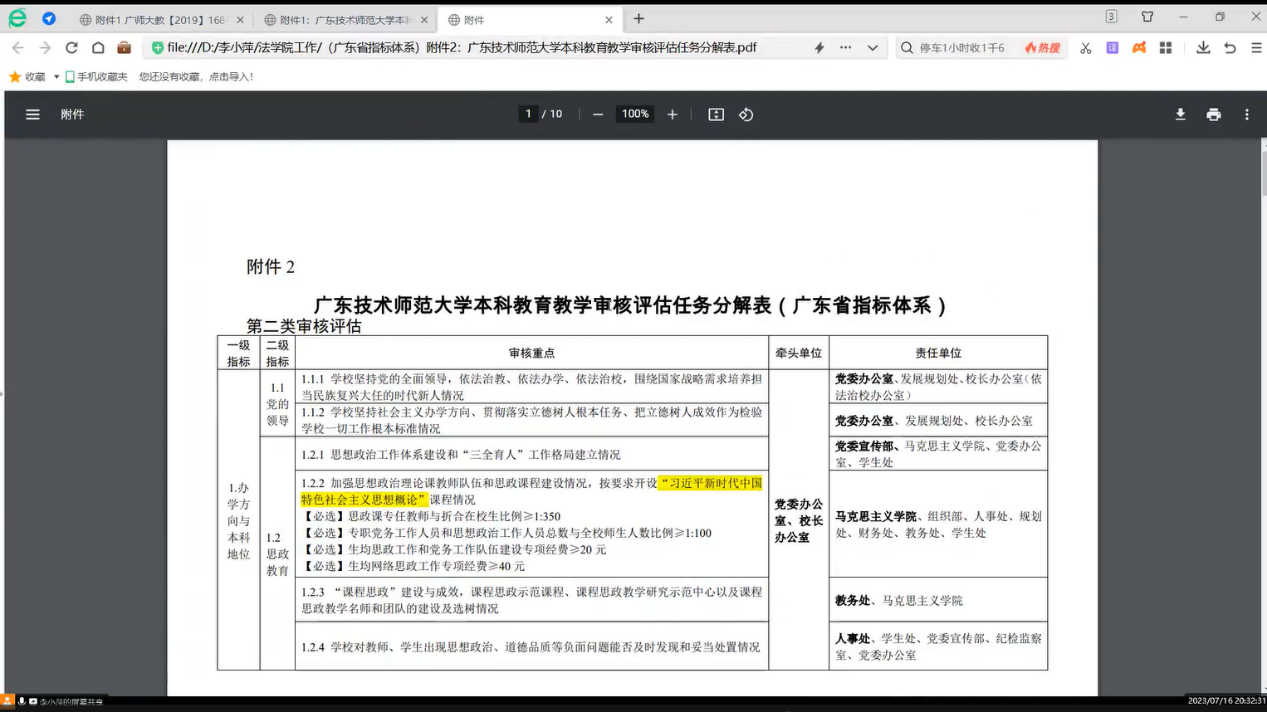
Task: Open the scissors screenshot tool
Action: (x=1085, y=48)
